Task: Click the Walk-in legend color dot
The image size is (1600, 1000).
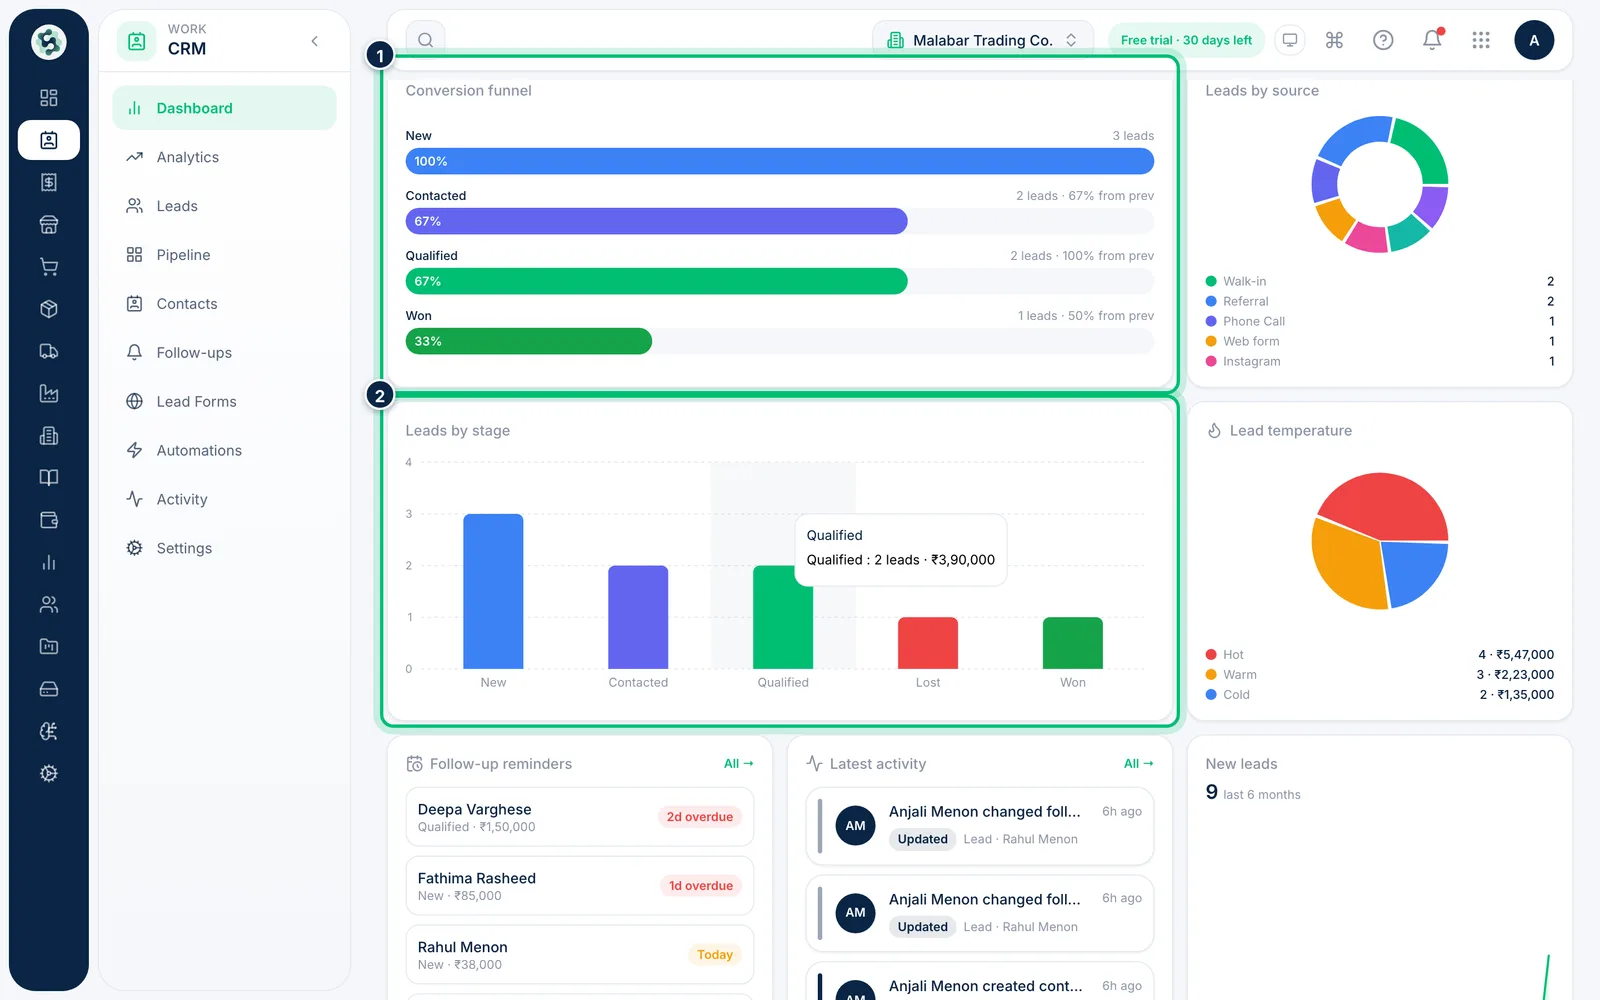Action: click(x=1211, y=281)
